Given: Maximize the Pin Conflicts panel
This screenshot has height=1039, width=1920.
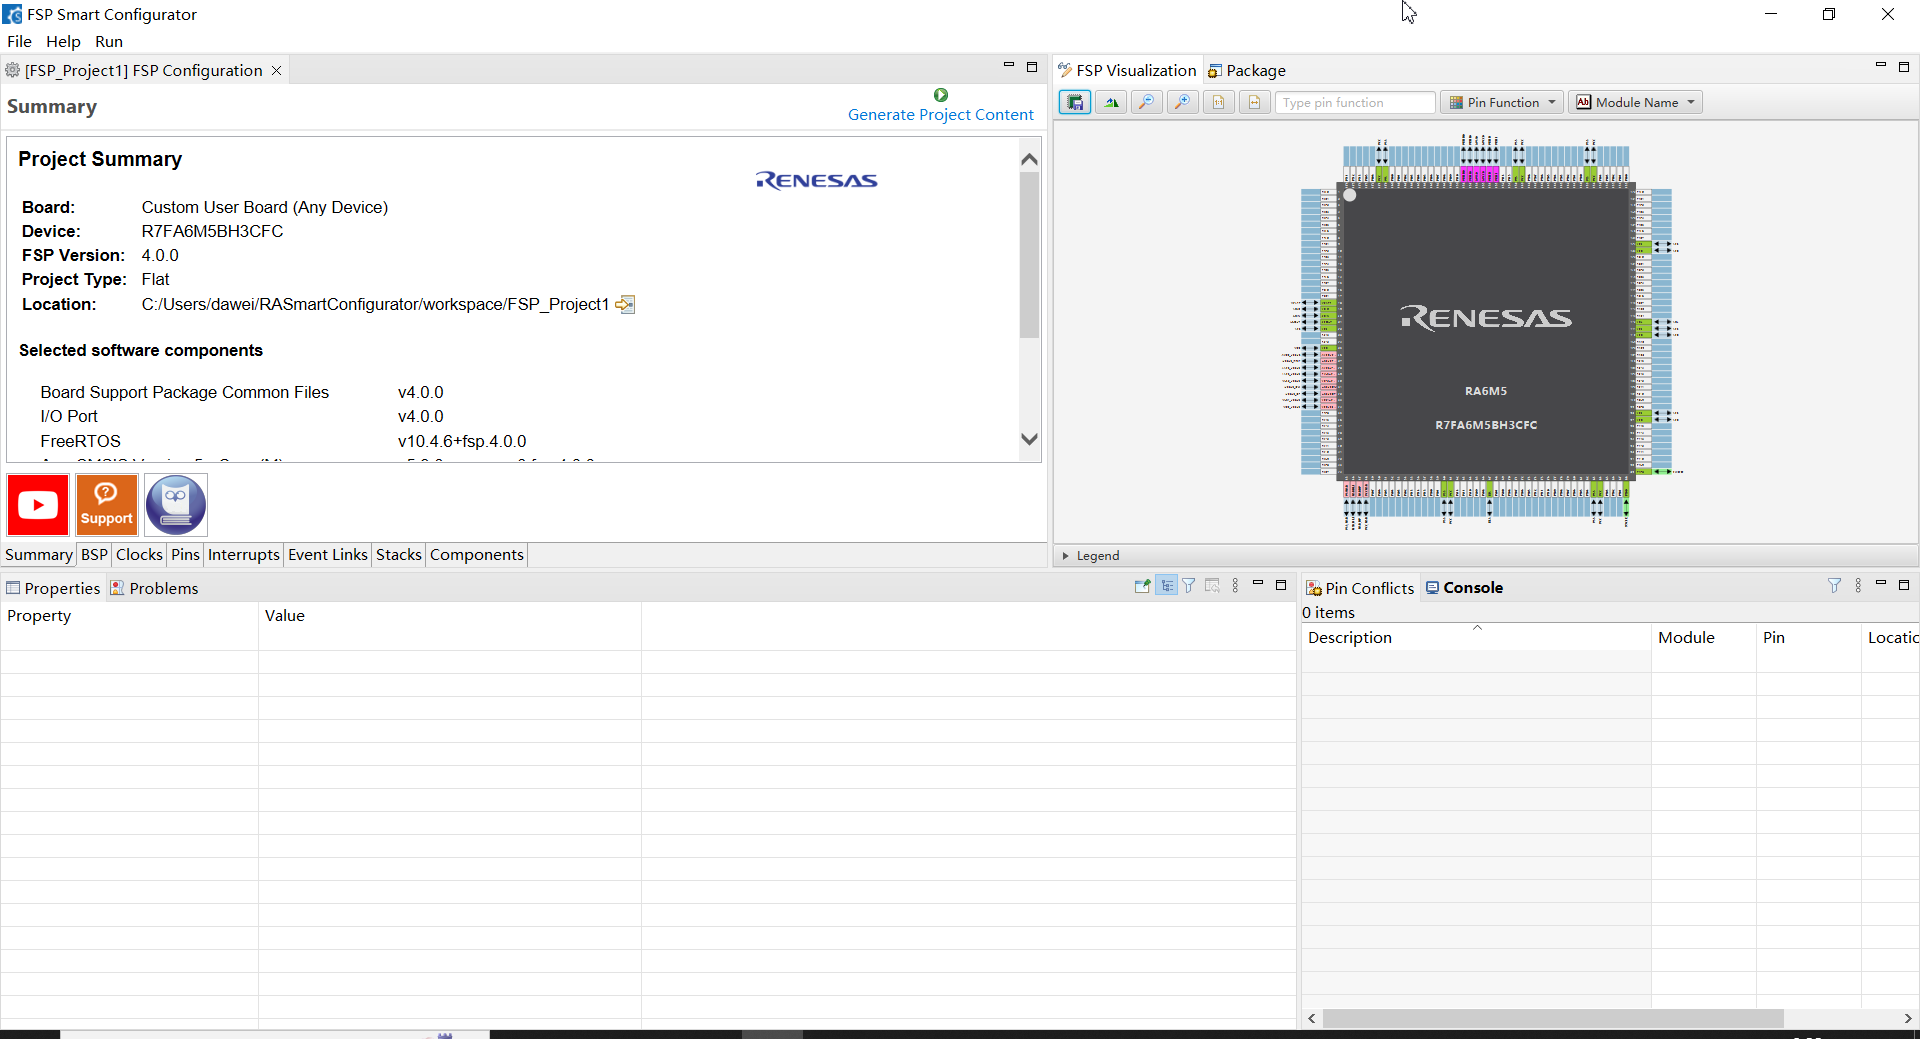Looking at the screenshot, I should [x=1904, y=585].
